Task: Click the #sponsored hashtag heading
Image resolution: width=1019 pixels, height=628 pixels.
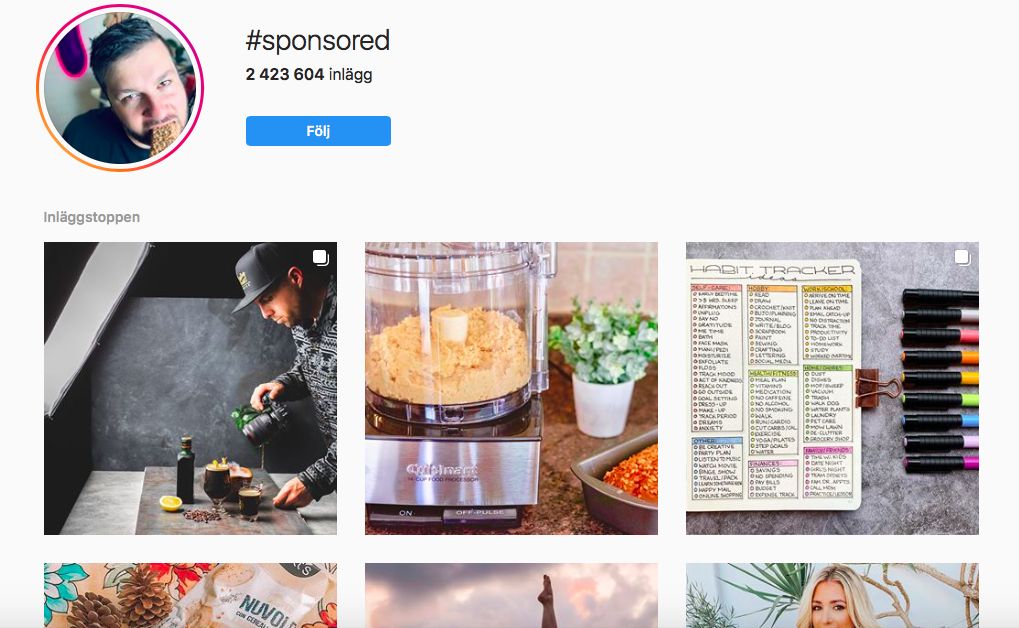Action: coord(318,41)
